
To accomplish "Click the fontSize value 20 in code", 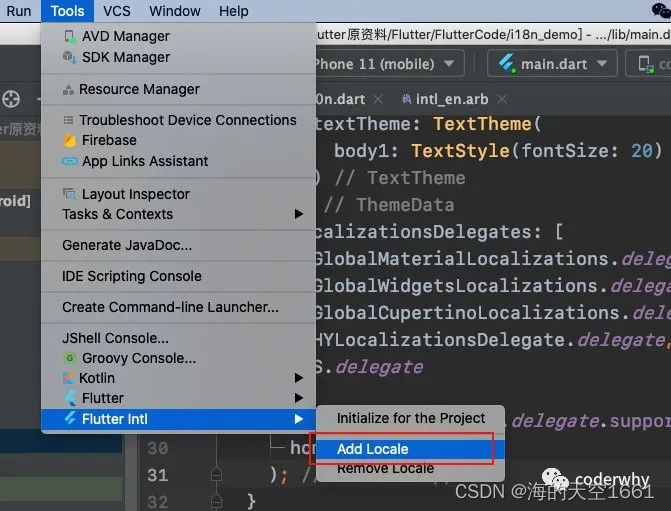I will pyautogui.click(x=641, y=151).
